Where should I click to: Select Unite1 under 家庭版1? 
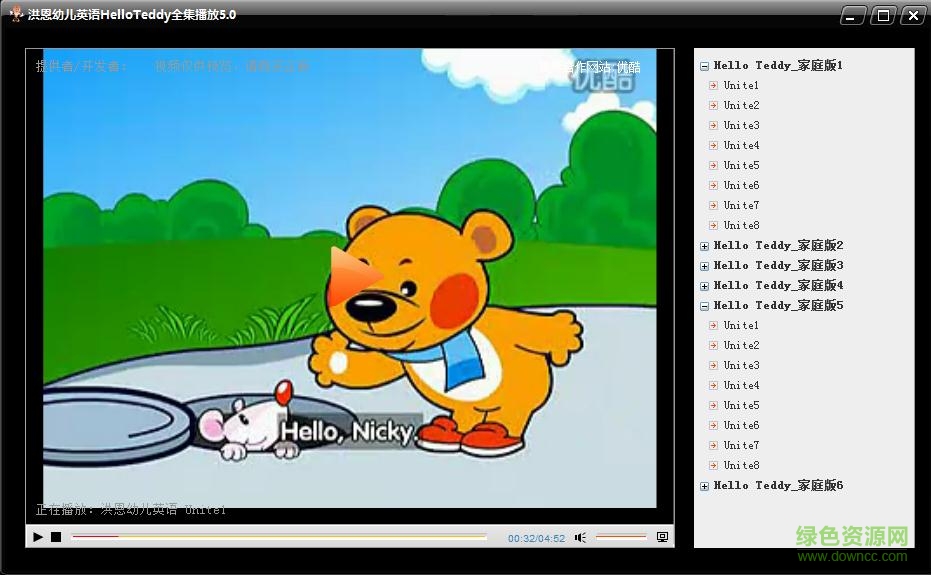741,86
